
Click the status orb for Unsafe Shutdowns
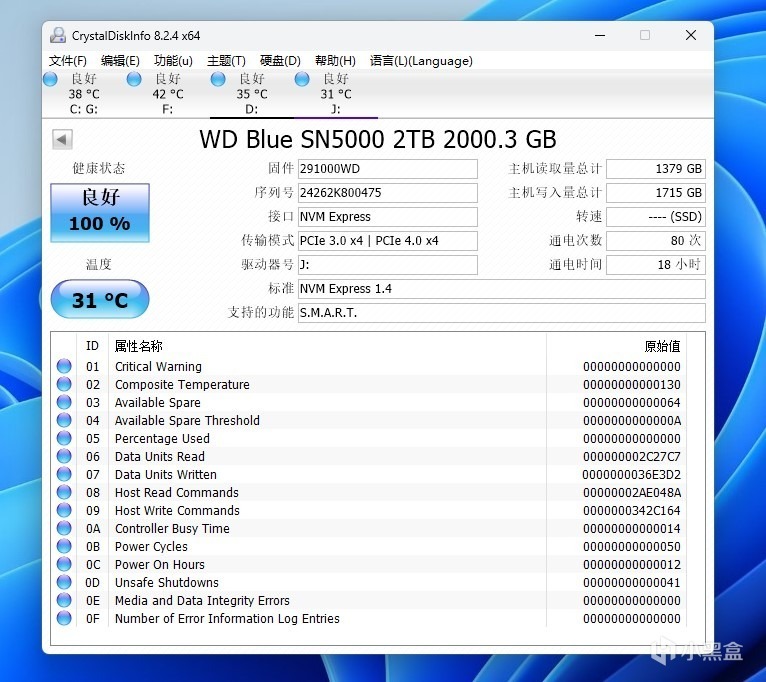tap(64, 582)
